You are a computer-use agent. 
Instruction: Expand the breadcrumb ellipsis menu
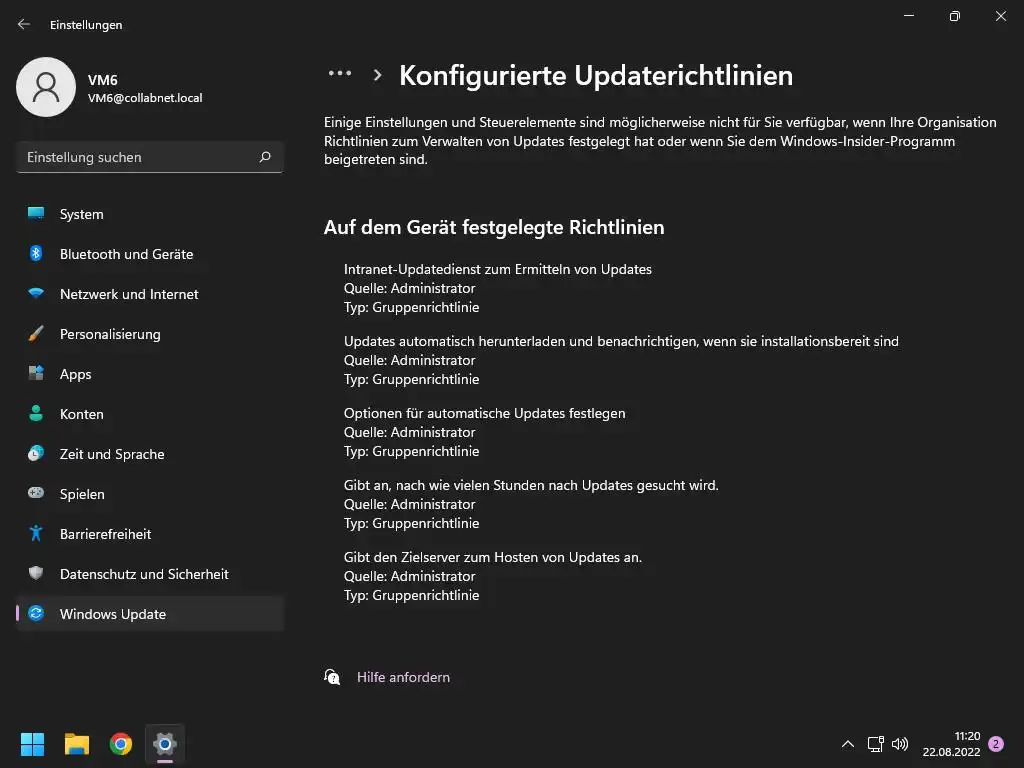pyautogui.click(x=340, y=74)
